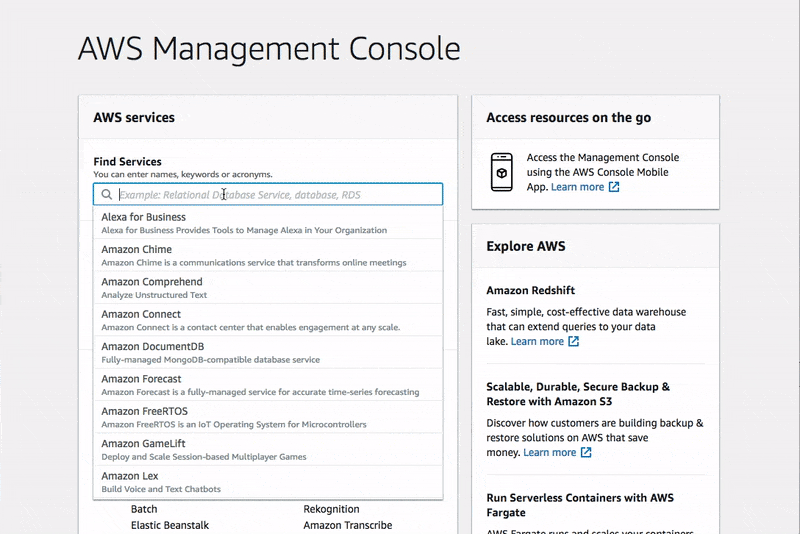Focus the Find Services search field
800x534 pixels.
(x=268, y=194)
